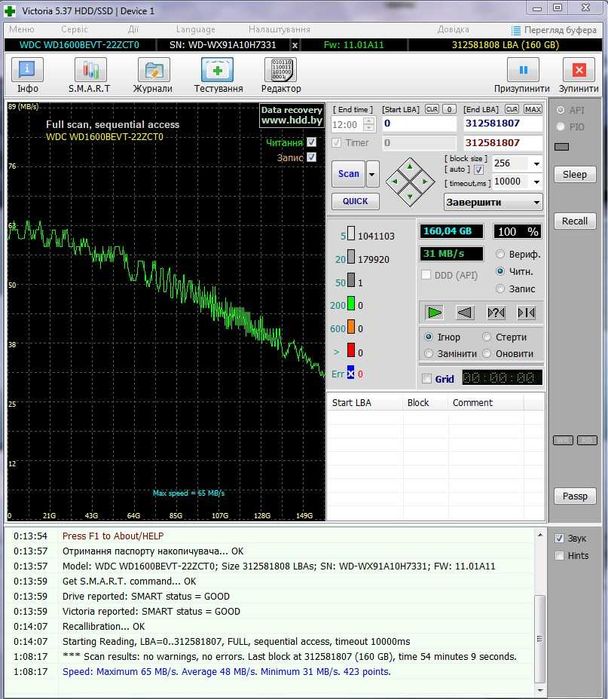Open the Сервіс menu

coord(73,30)
